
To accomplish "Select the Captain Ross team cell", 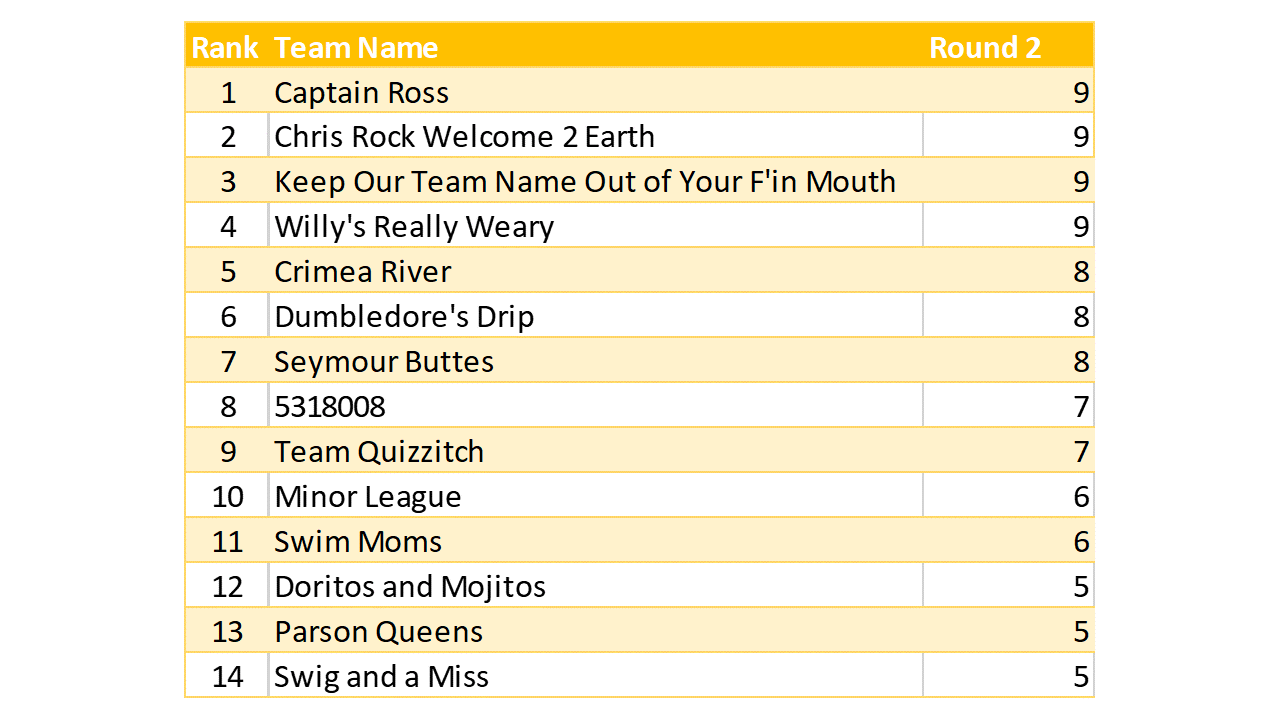I will (x=361, y=92).
